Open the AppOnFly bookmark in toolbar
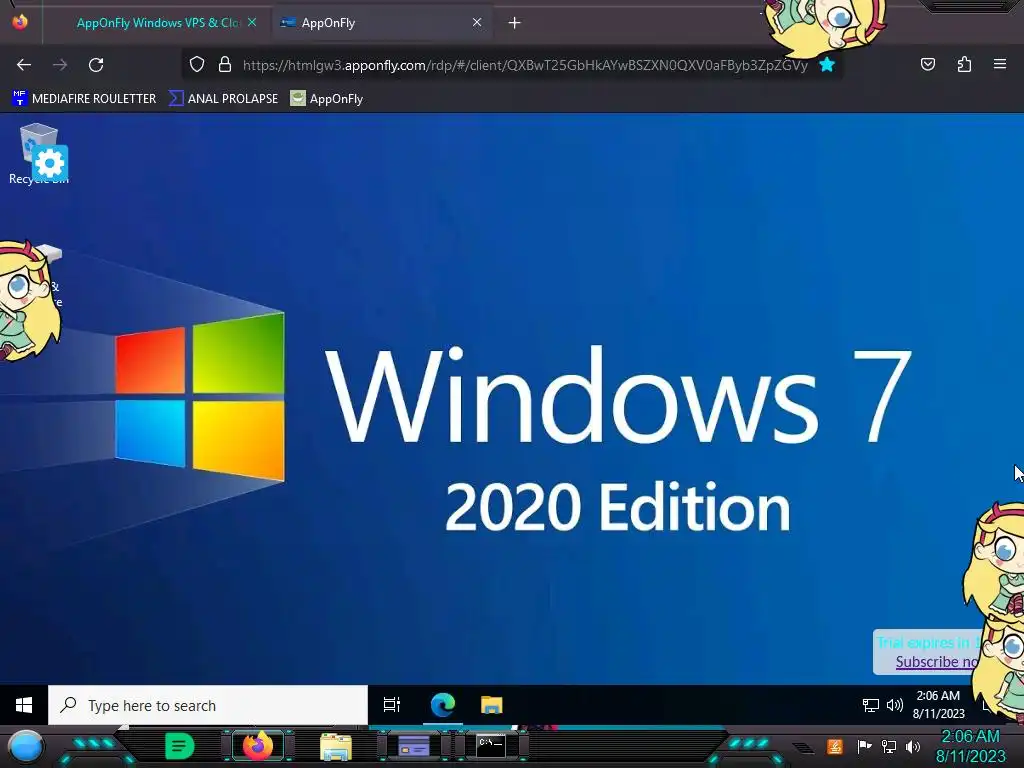The height and width of the screenshot is (768, 1024). tap(327, 99)
